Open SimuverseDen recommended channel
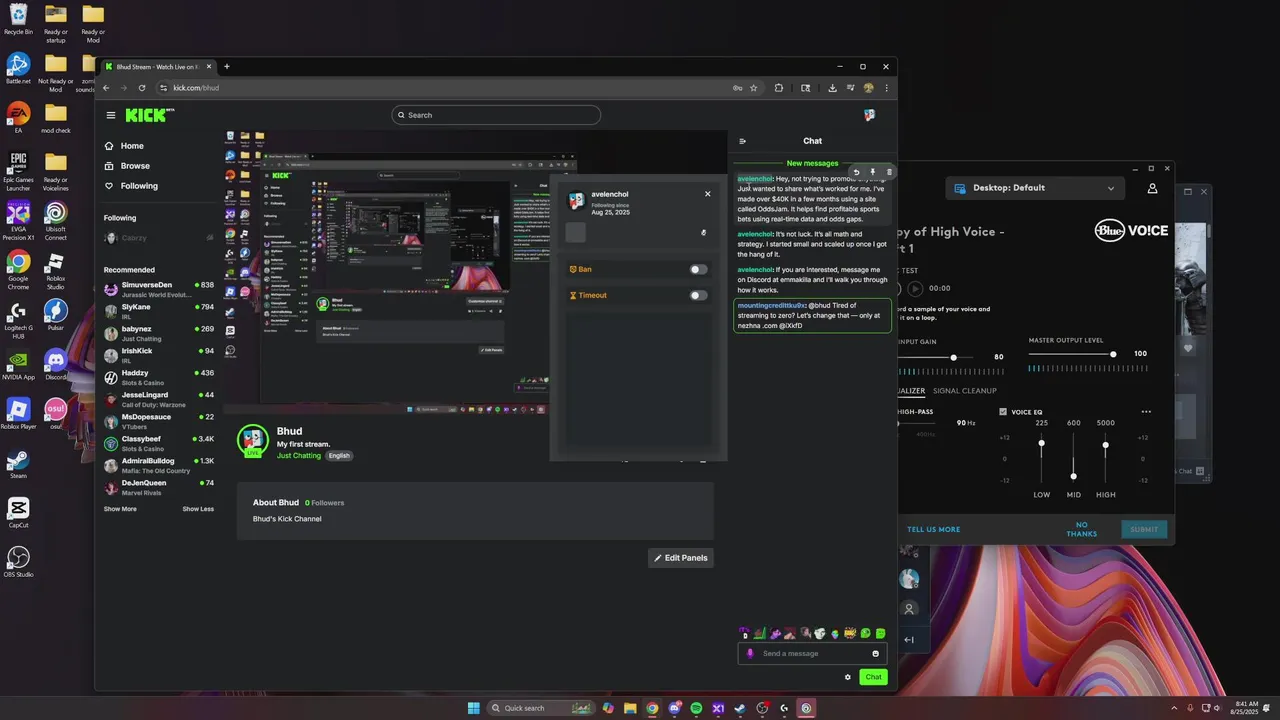1280x720 pixels. 159,289
